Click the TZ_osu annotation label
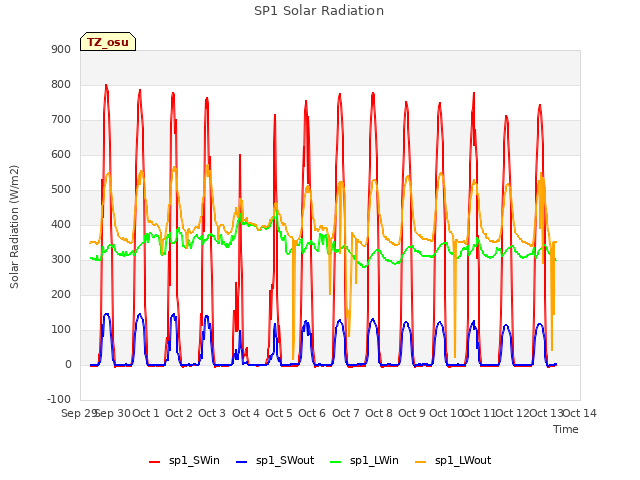This screenshot has width=640, height=480. point(108,42)
